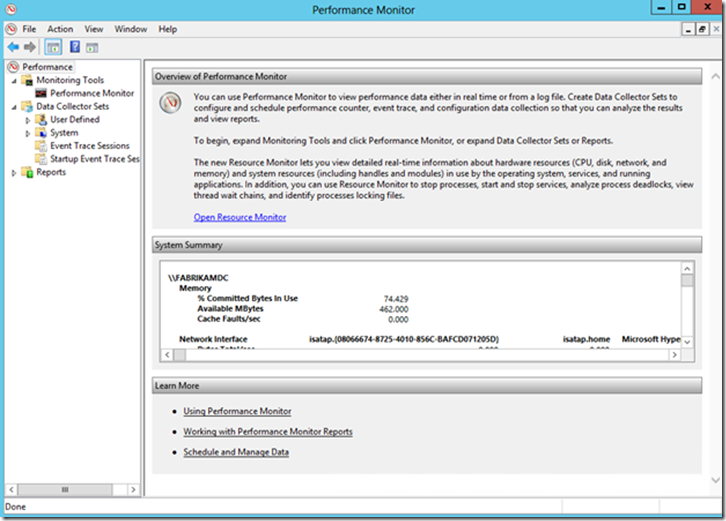This screenshot has height=521, width=726.
Task: Click tree pane horizontal scroll right arrow
Action: tap(133, 490)
